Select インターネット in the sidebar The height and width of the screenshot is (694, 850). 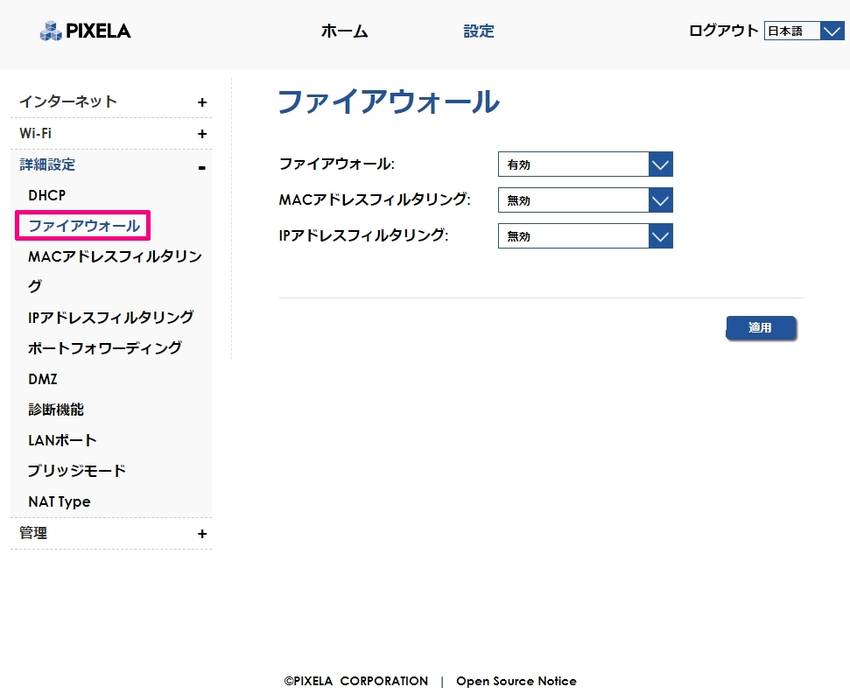[x=68, y=101]
